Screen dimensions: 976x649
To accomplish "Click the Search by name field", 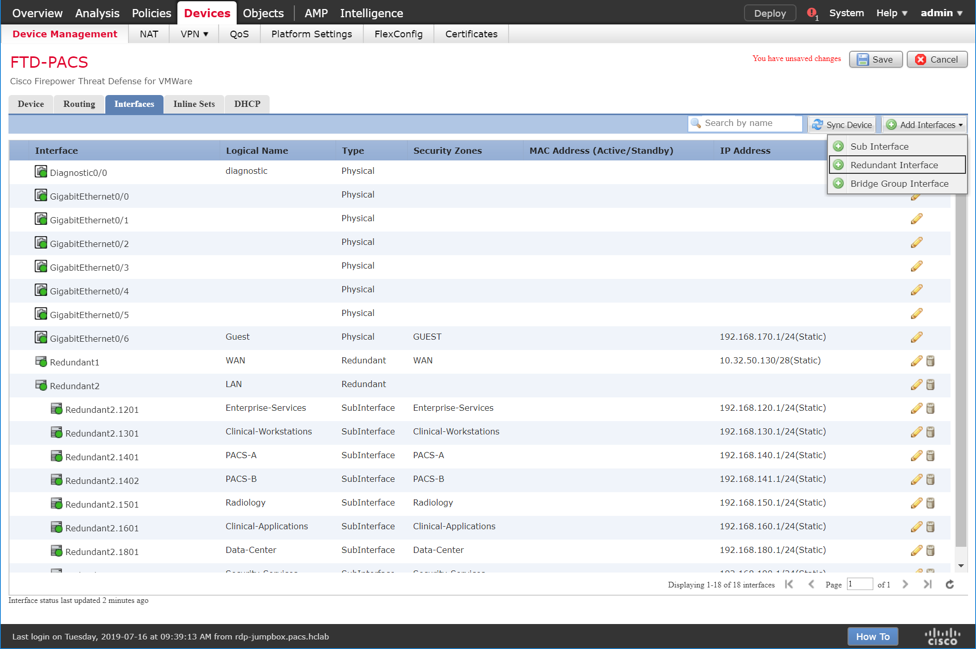I will [750, 124].
